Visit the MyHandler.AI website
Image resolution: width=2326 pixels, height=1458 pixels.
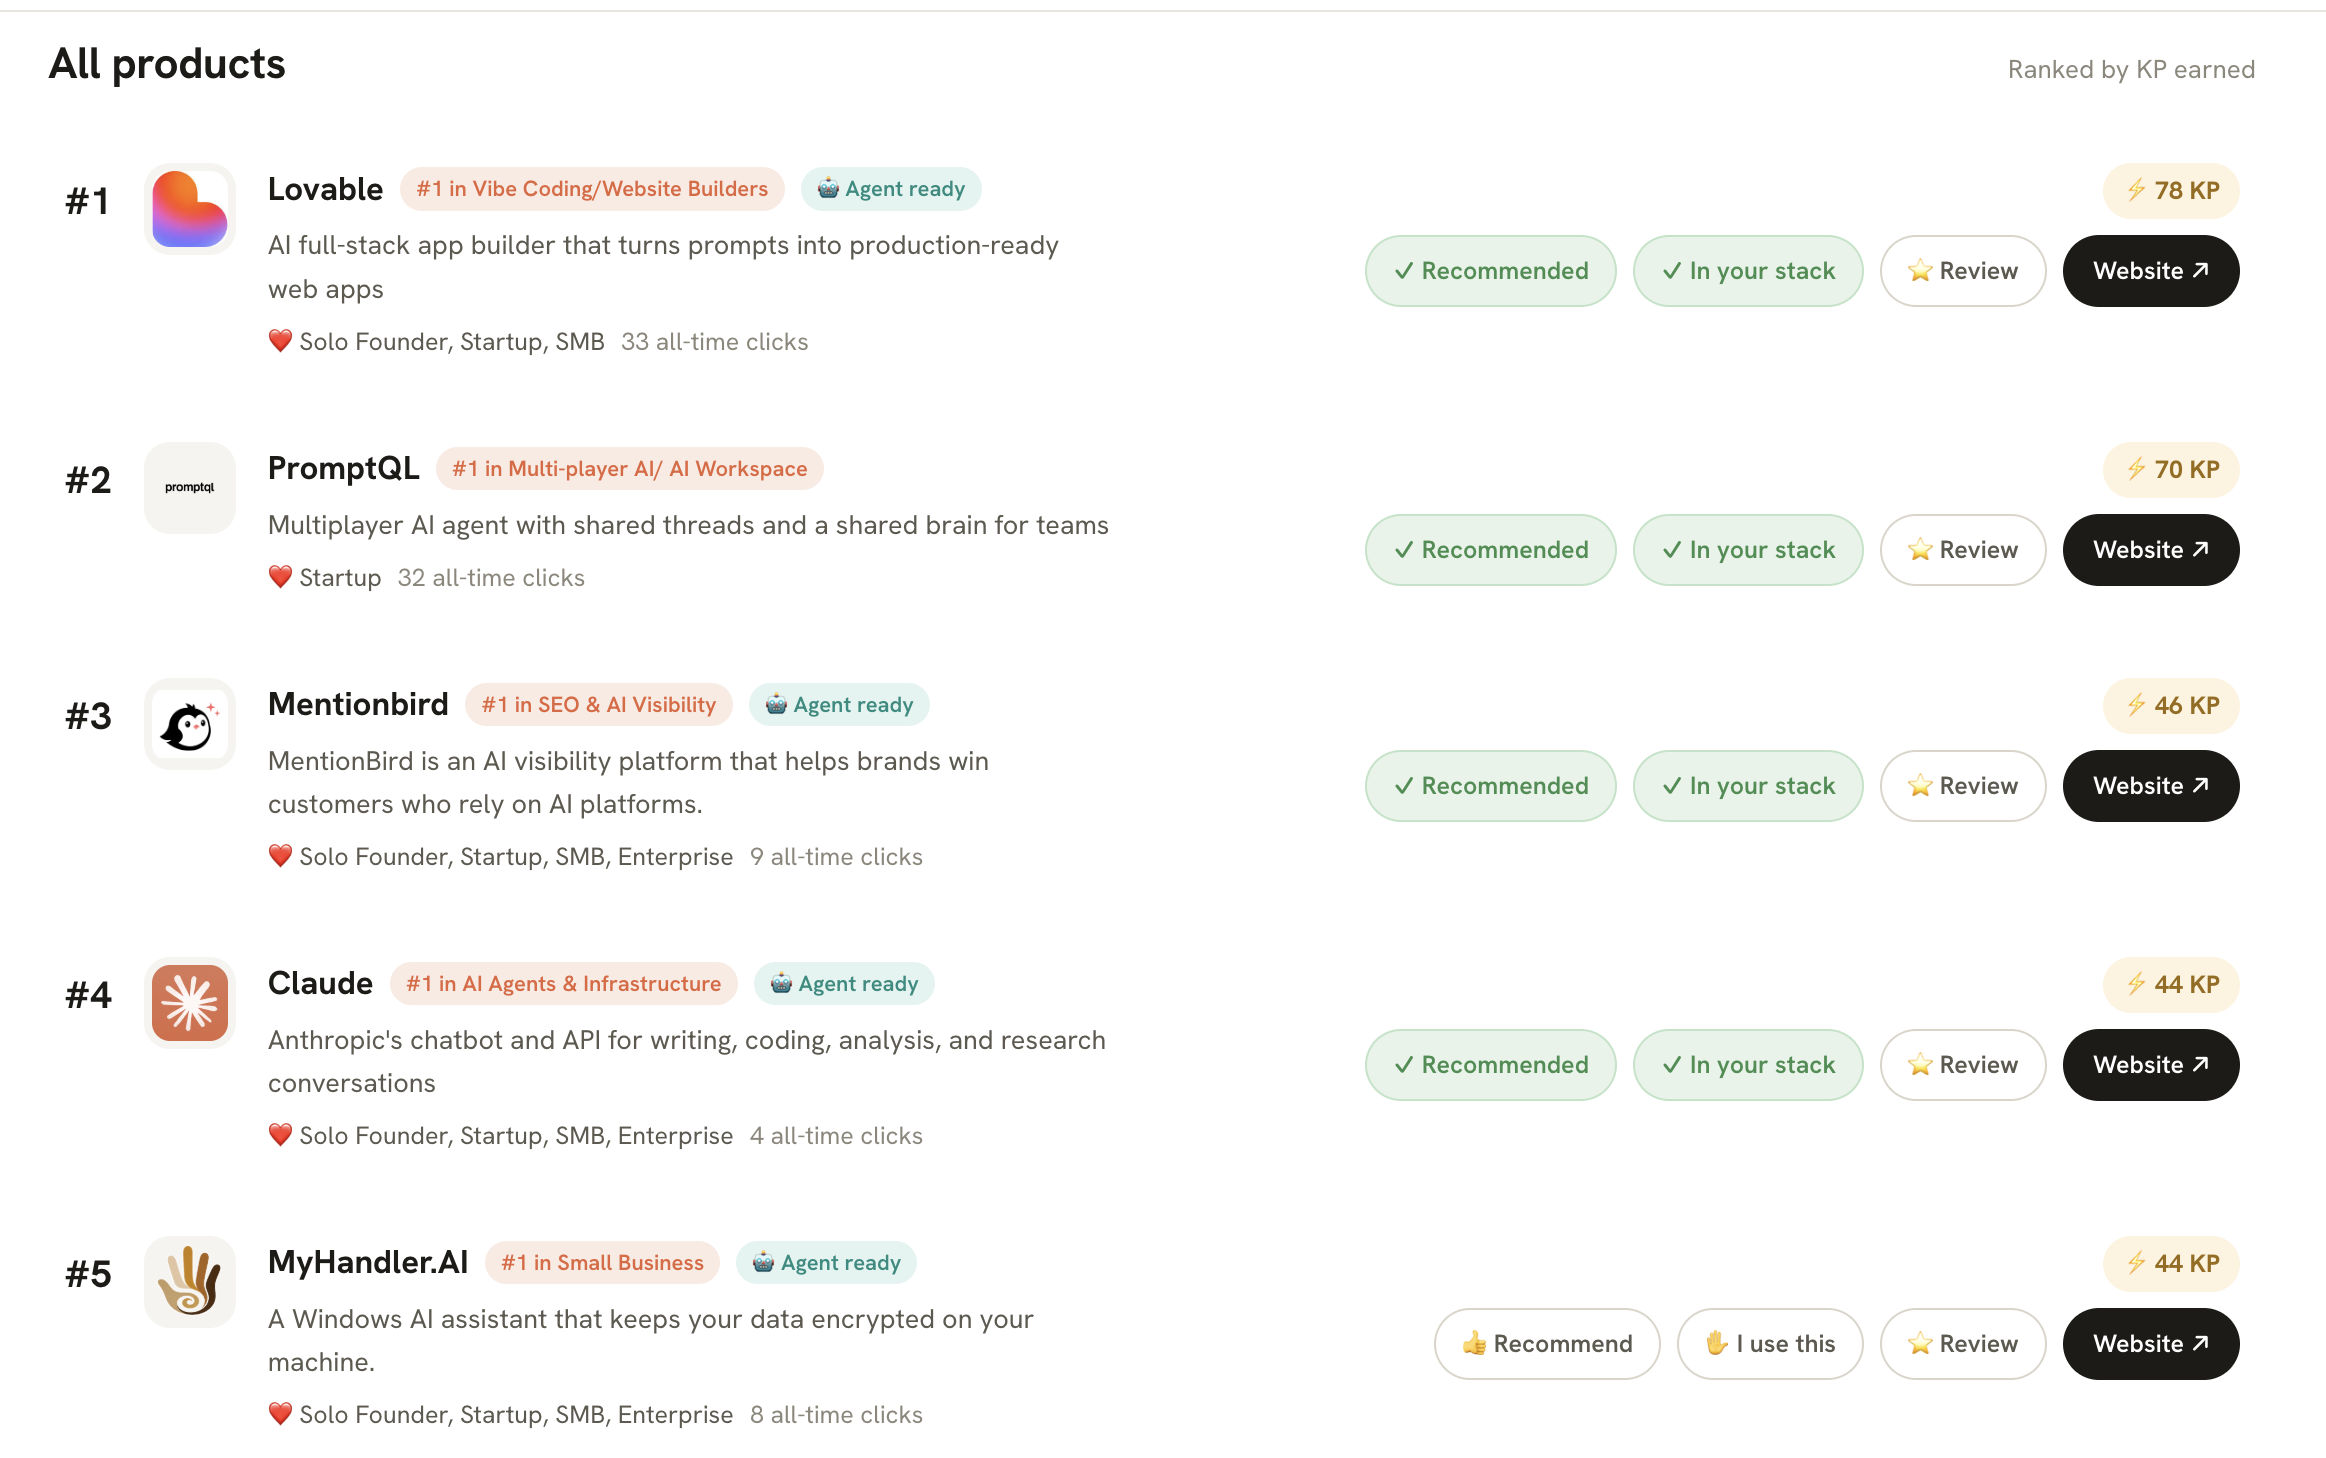pyautogui.click(x=2151, y=1344)
